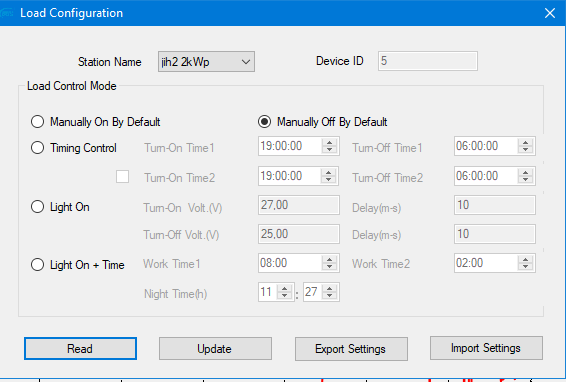Image resolution: width=566 pixels, height=382 pixels.
Task: Decrease Turn-Off Time2 with down arrow
Action: pyautogui.click(x=526, y=180)
